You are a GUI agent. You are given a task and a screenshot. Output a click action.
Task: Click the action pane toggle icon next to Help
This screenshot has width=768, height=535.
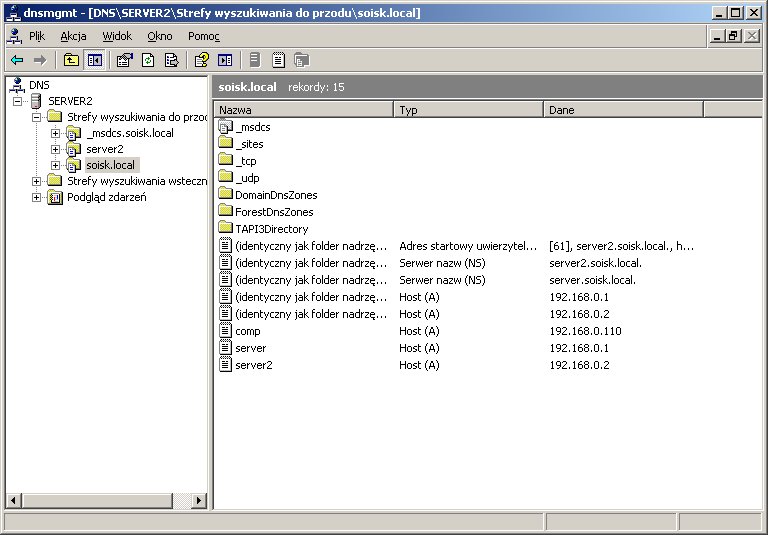[x=225, y=60]
